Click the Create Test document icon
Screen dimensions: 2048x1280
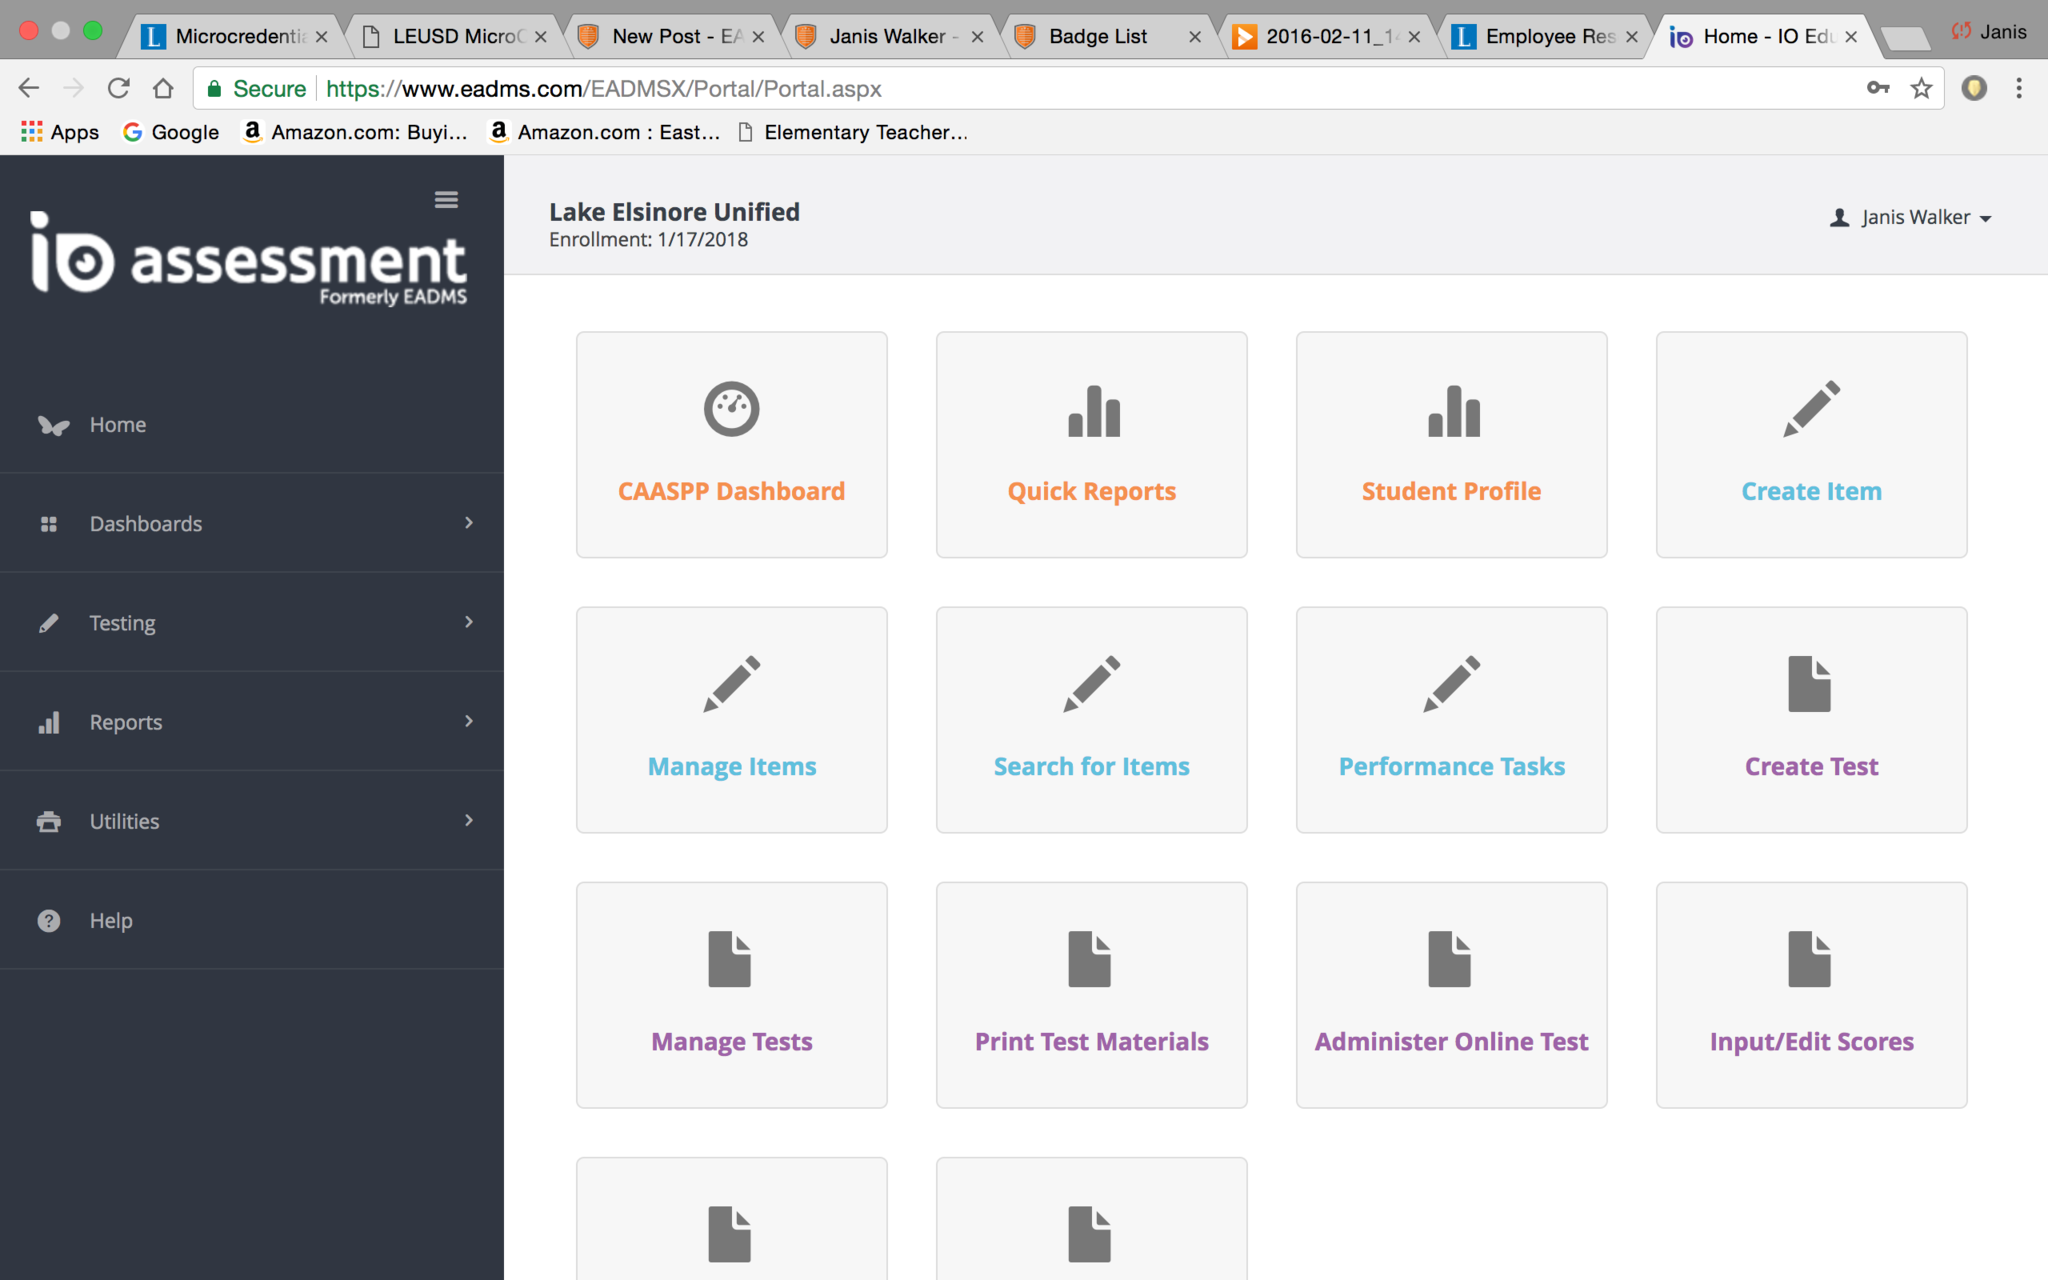click(1809, 684)
